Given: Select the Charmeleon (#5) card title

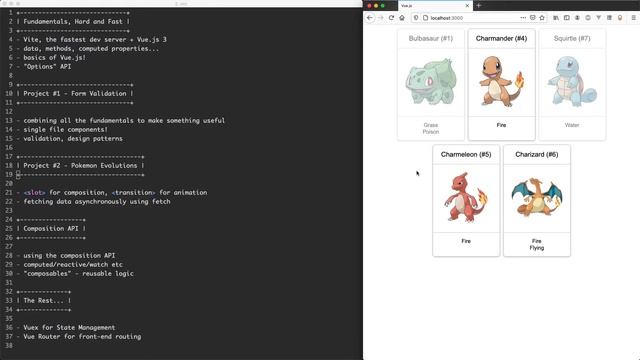Looking at the screenshot, I should coord(466,154).
